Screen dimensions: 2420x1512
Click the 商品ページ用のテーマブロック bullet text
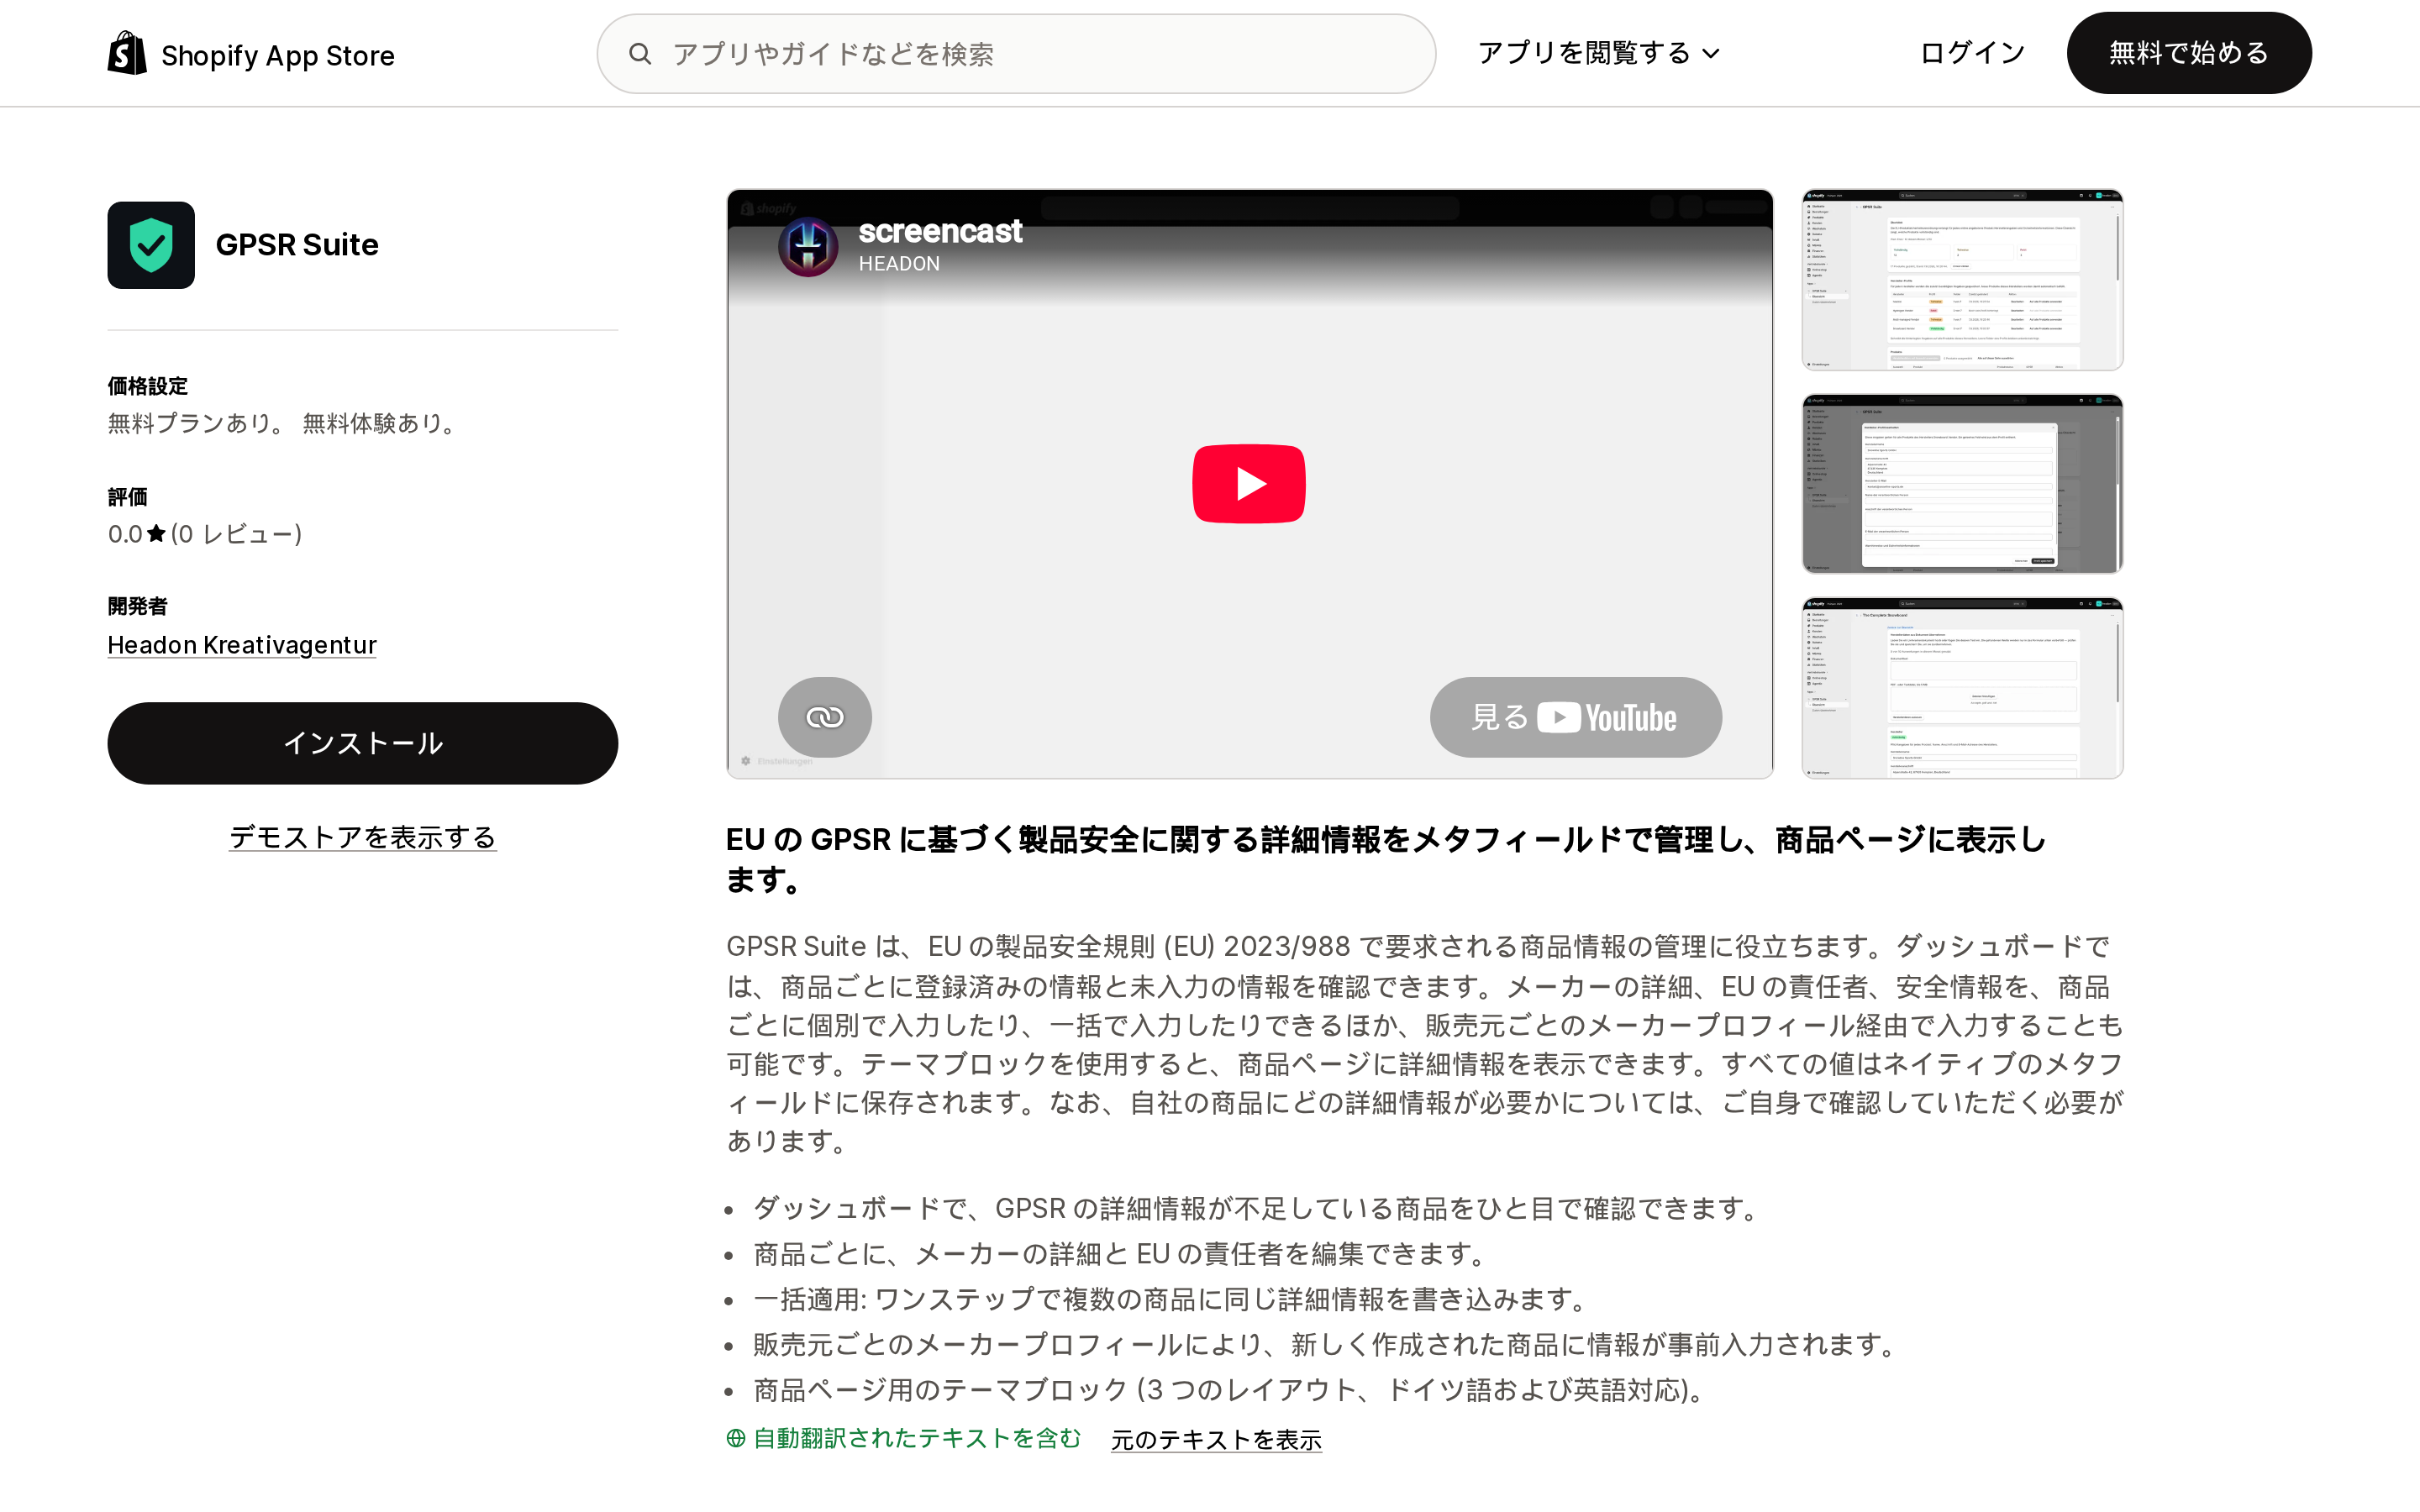pyautogui.click(x=1232, y=1390)
